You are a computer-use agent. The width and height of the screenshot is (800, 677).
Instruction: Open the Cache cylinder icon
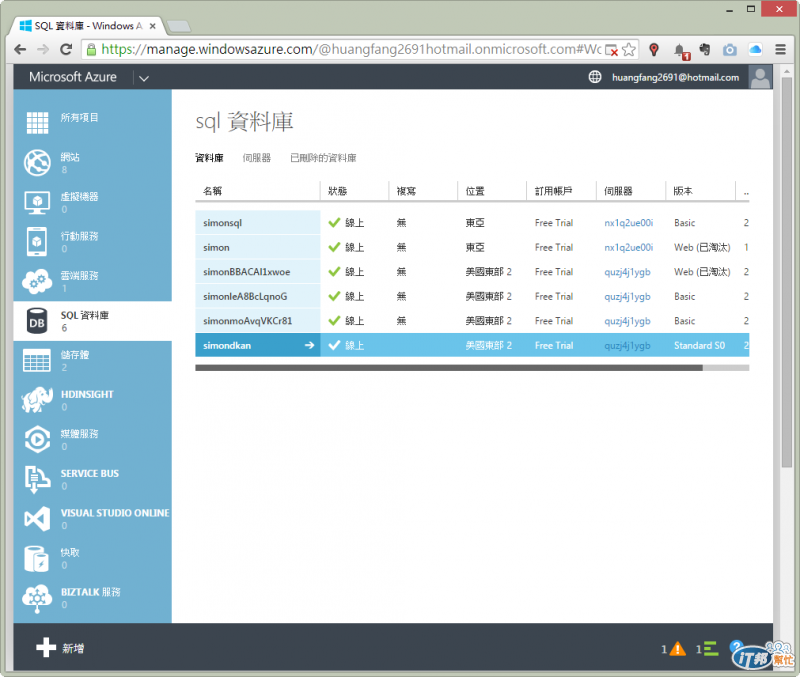coord(37,558)
